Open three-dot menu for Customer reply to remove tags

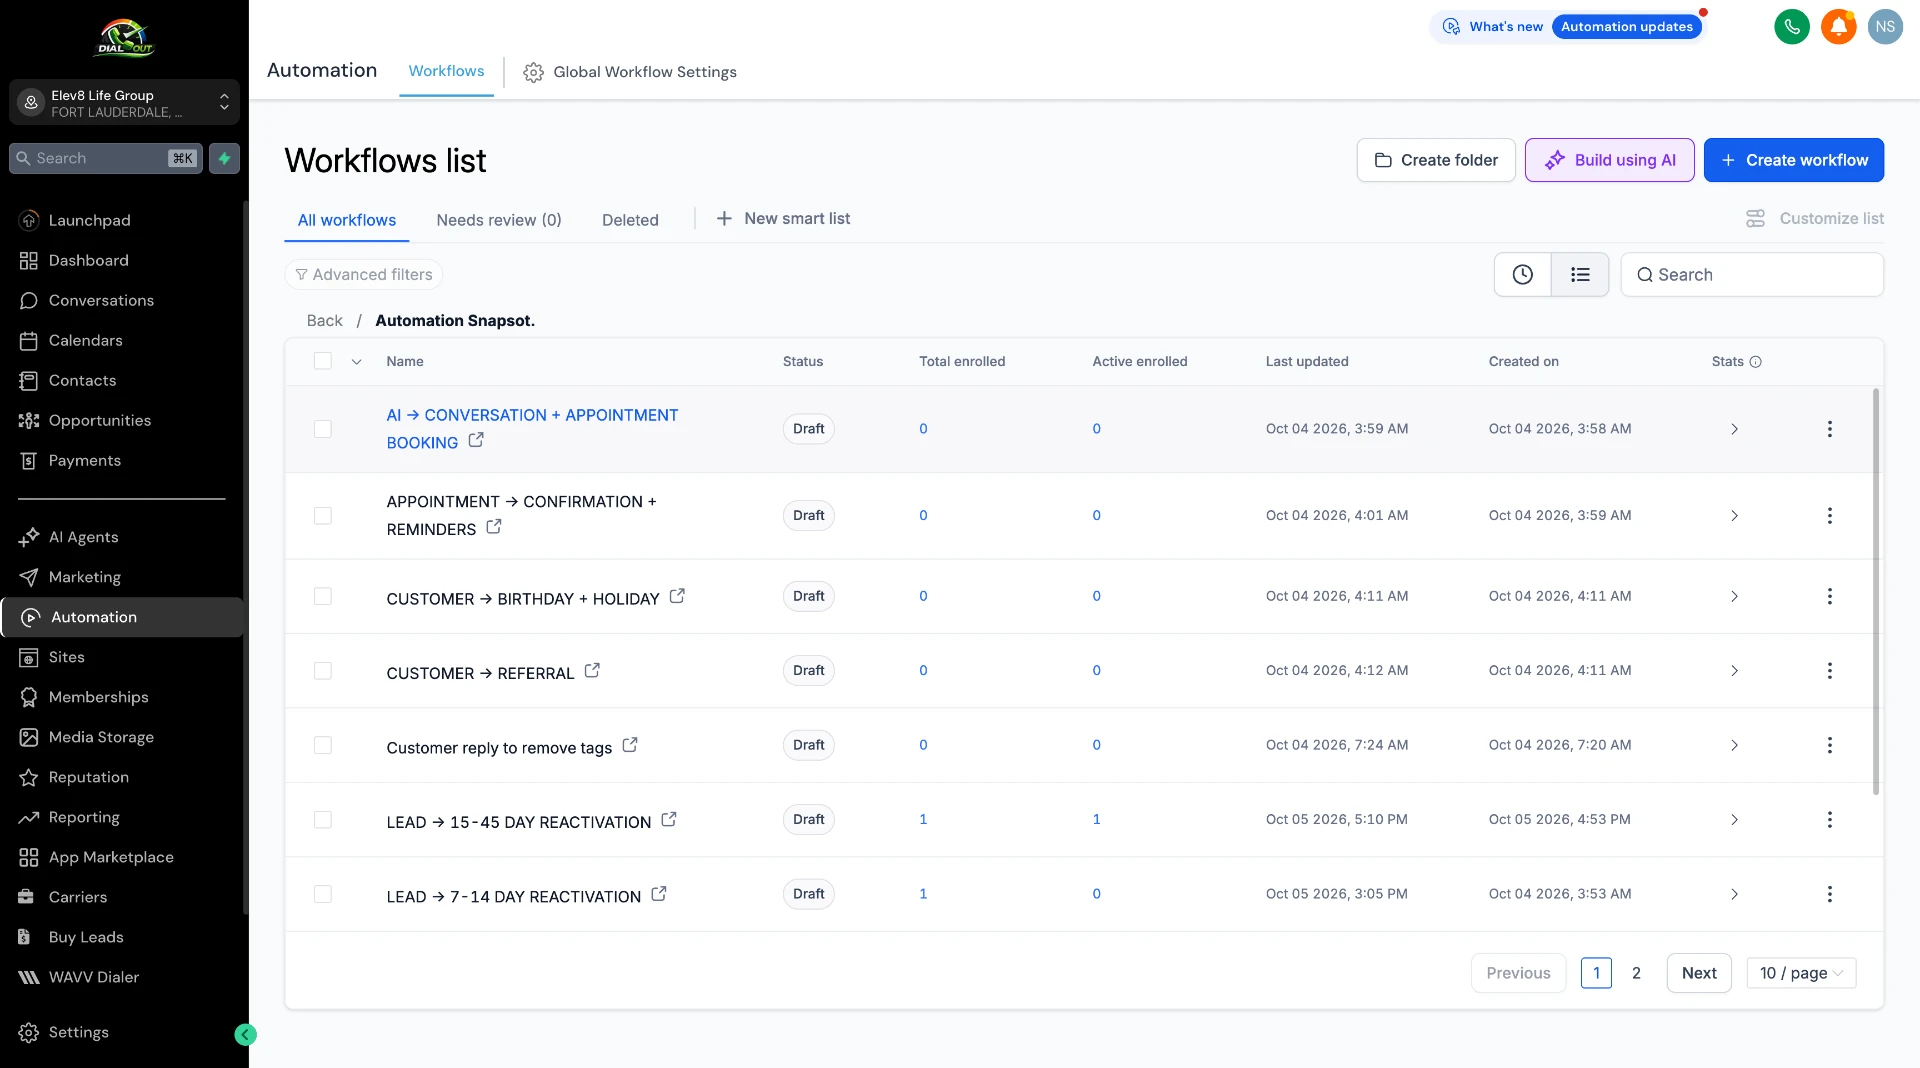(1829, 745)
